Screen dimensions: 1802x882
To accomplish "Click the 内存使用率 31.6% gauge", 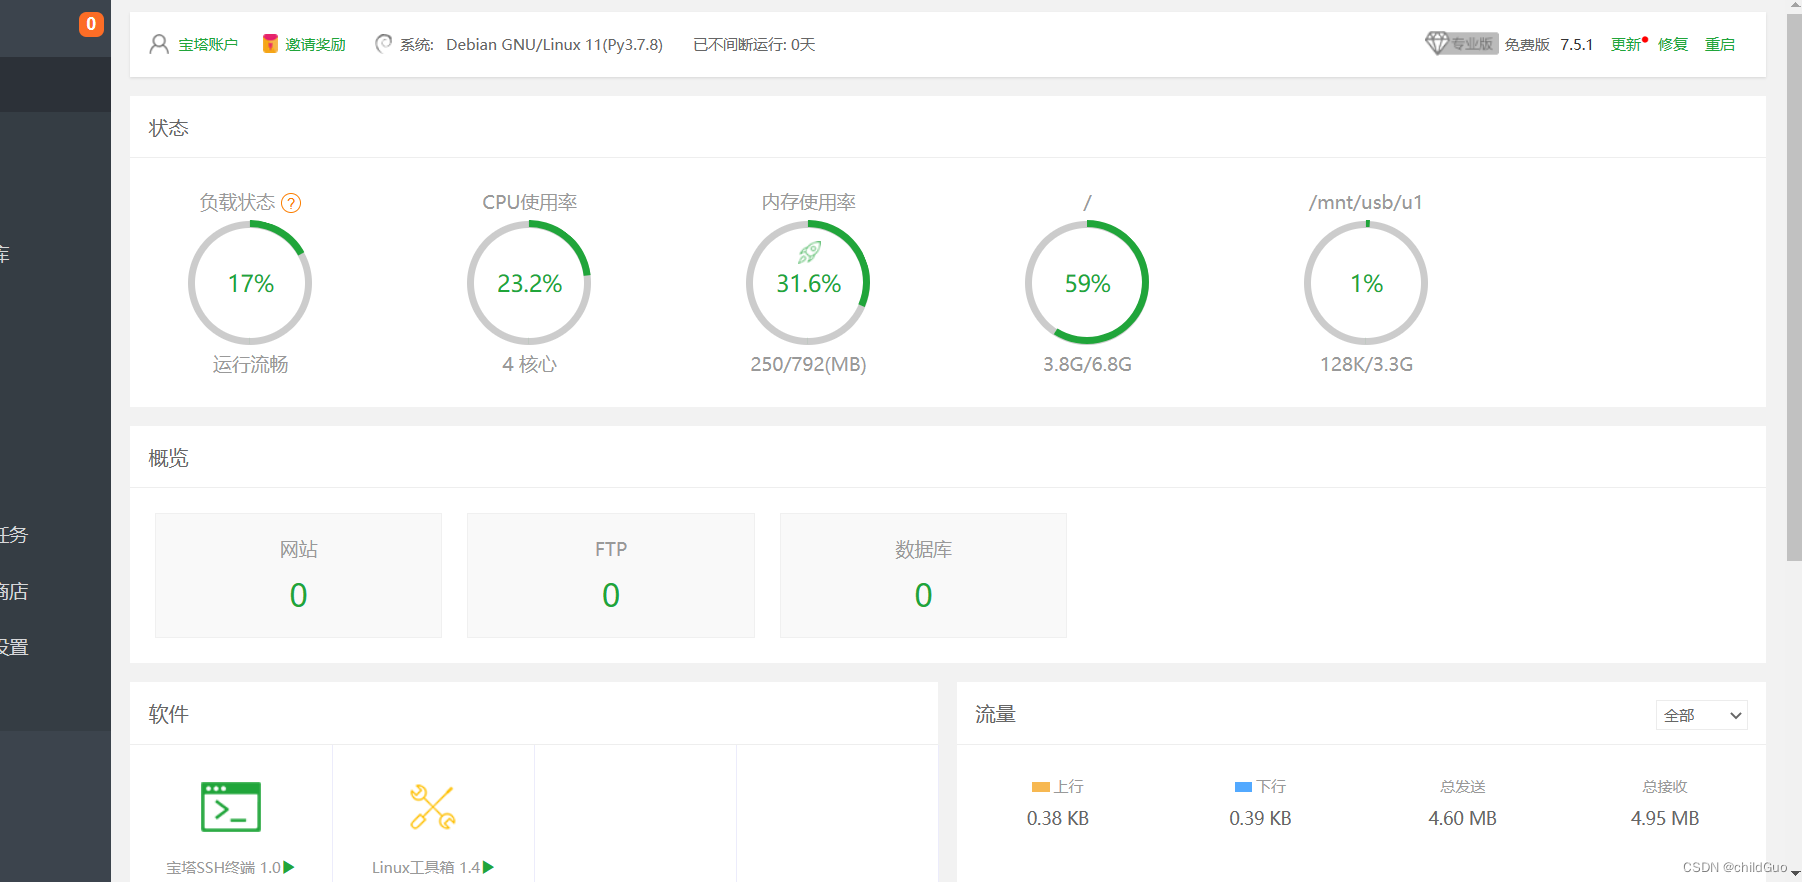I will tap(808, 283).
